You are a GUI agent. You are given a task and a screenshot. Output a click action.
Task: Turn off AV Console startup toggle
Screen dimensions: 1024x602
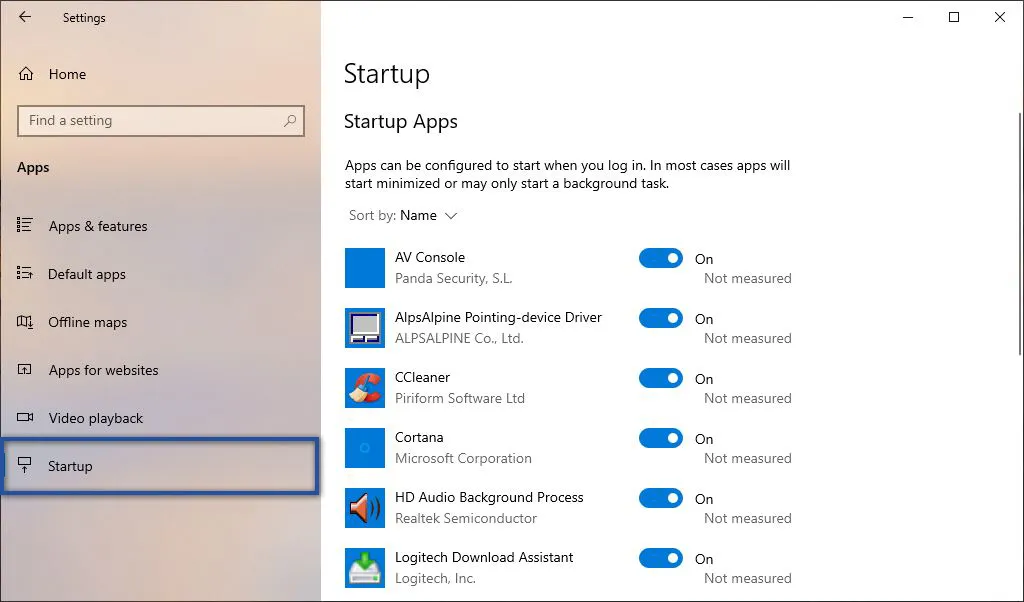pos(660,258)
